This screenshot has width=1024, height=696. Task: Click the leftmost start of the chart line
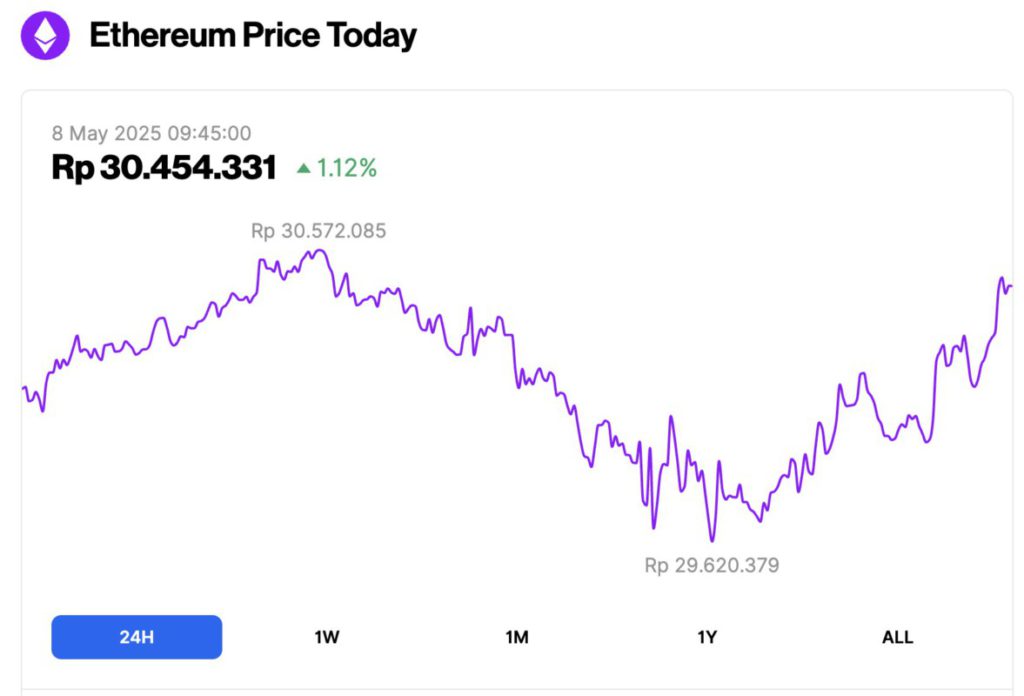coord(24,387)
